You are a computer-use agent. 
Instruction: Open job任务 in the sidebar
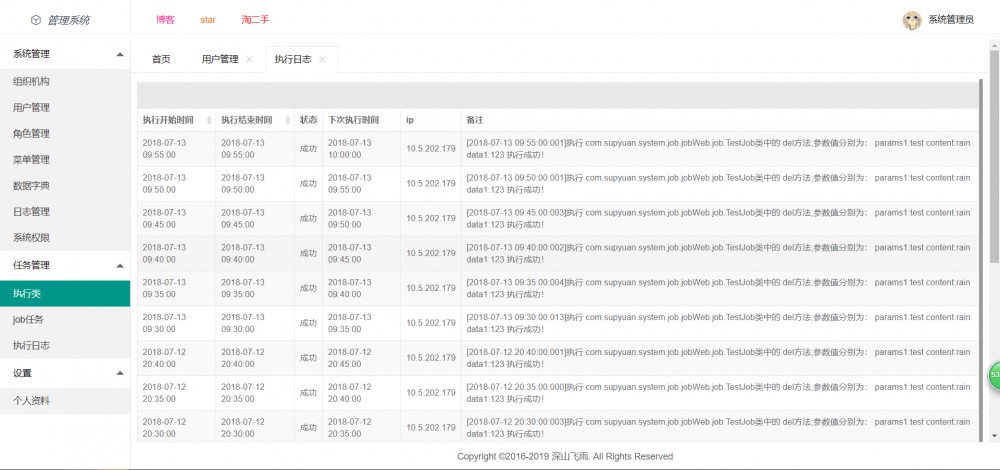click(x=65, y=319)
